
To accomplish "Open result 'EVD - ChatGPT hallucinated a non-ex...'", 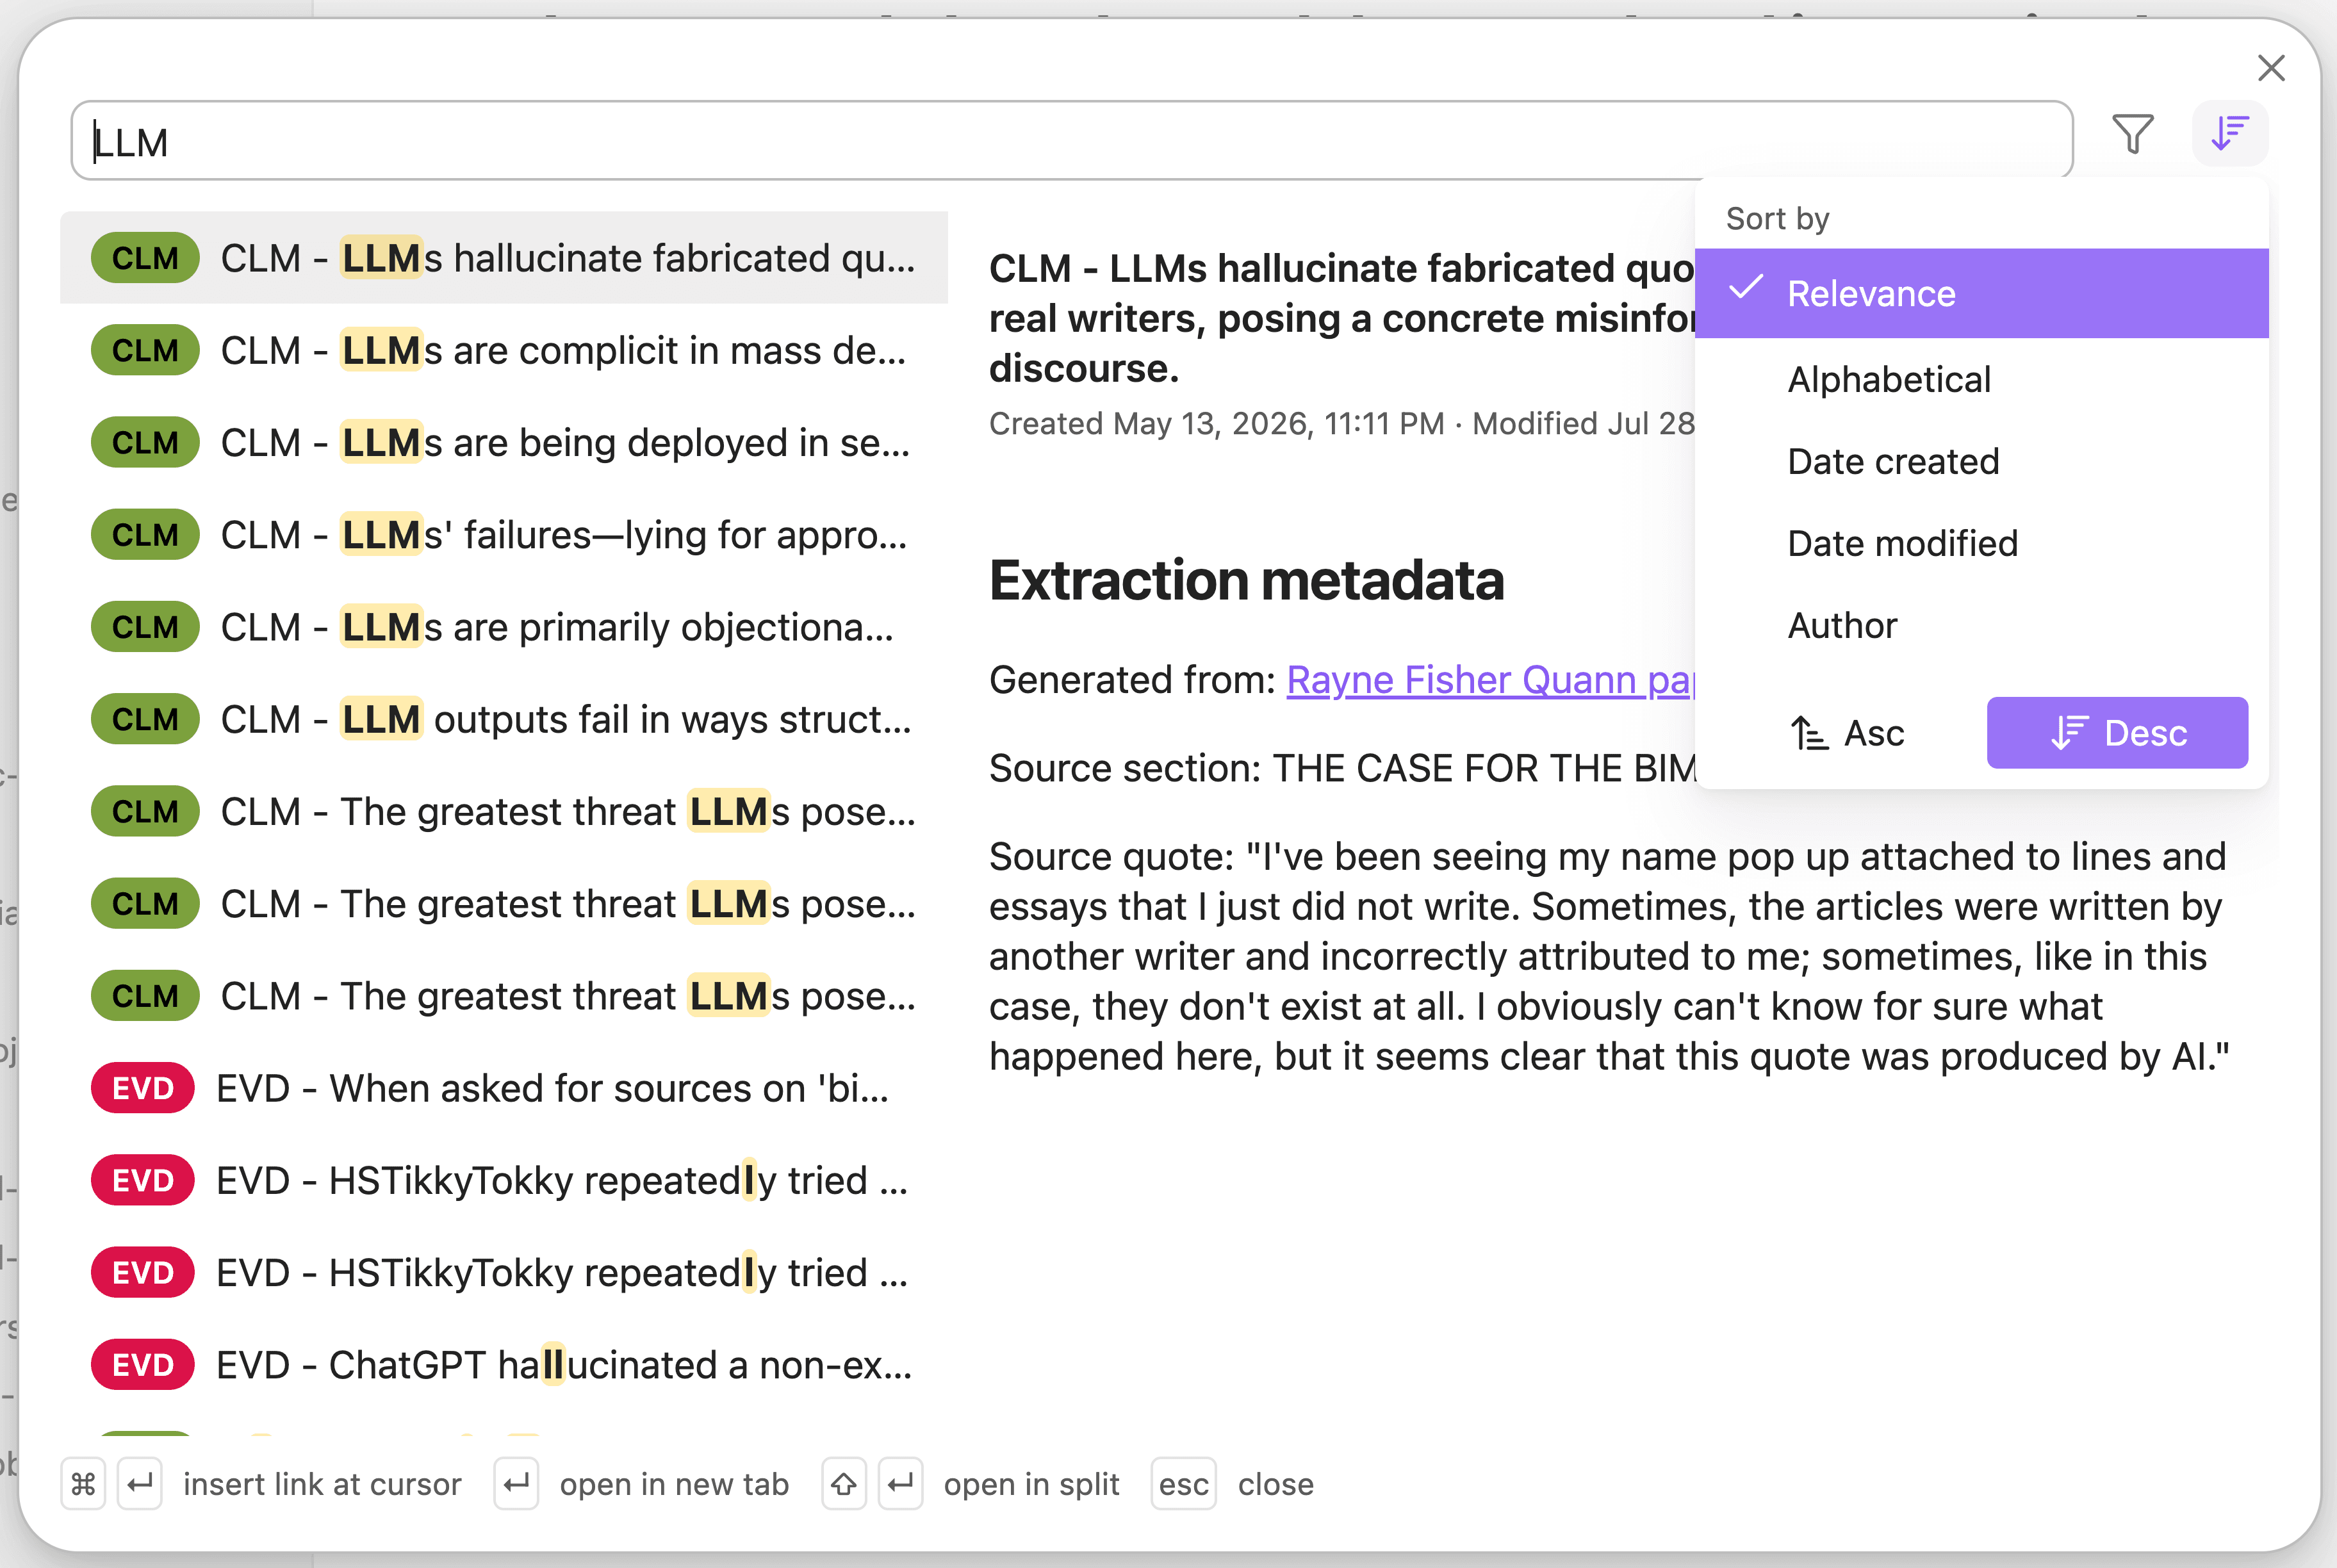I will pos(504,1365).
